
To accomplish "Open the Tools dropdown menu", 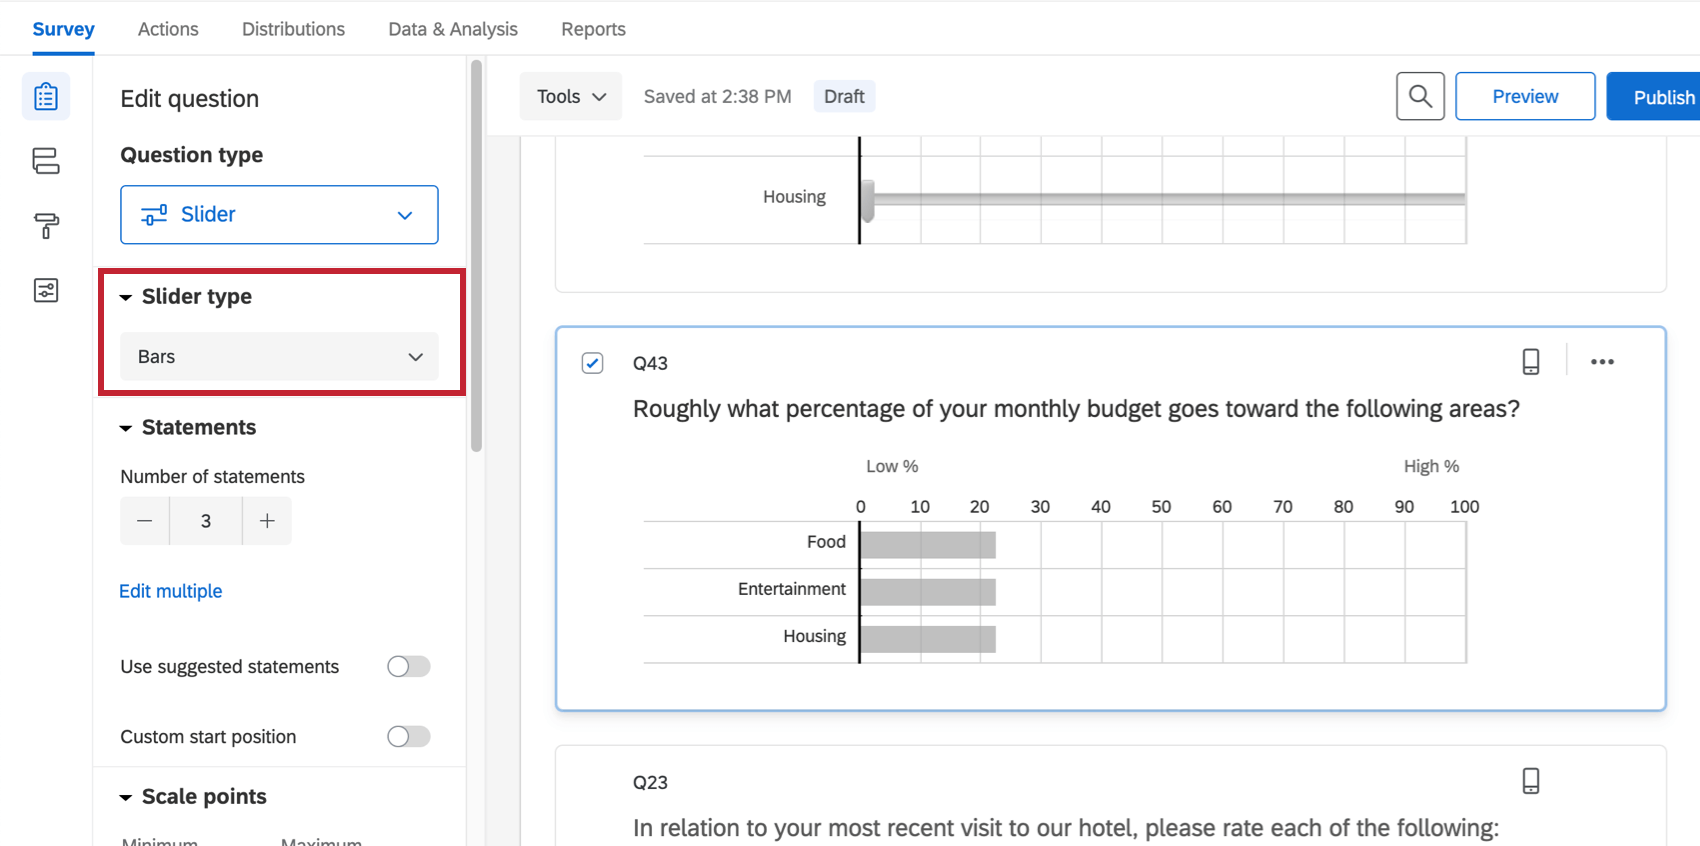I will (x=571, y=97).
